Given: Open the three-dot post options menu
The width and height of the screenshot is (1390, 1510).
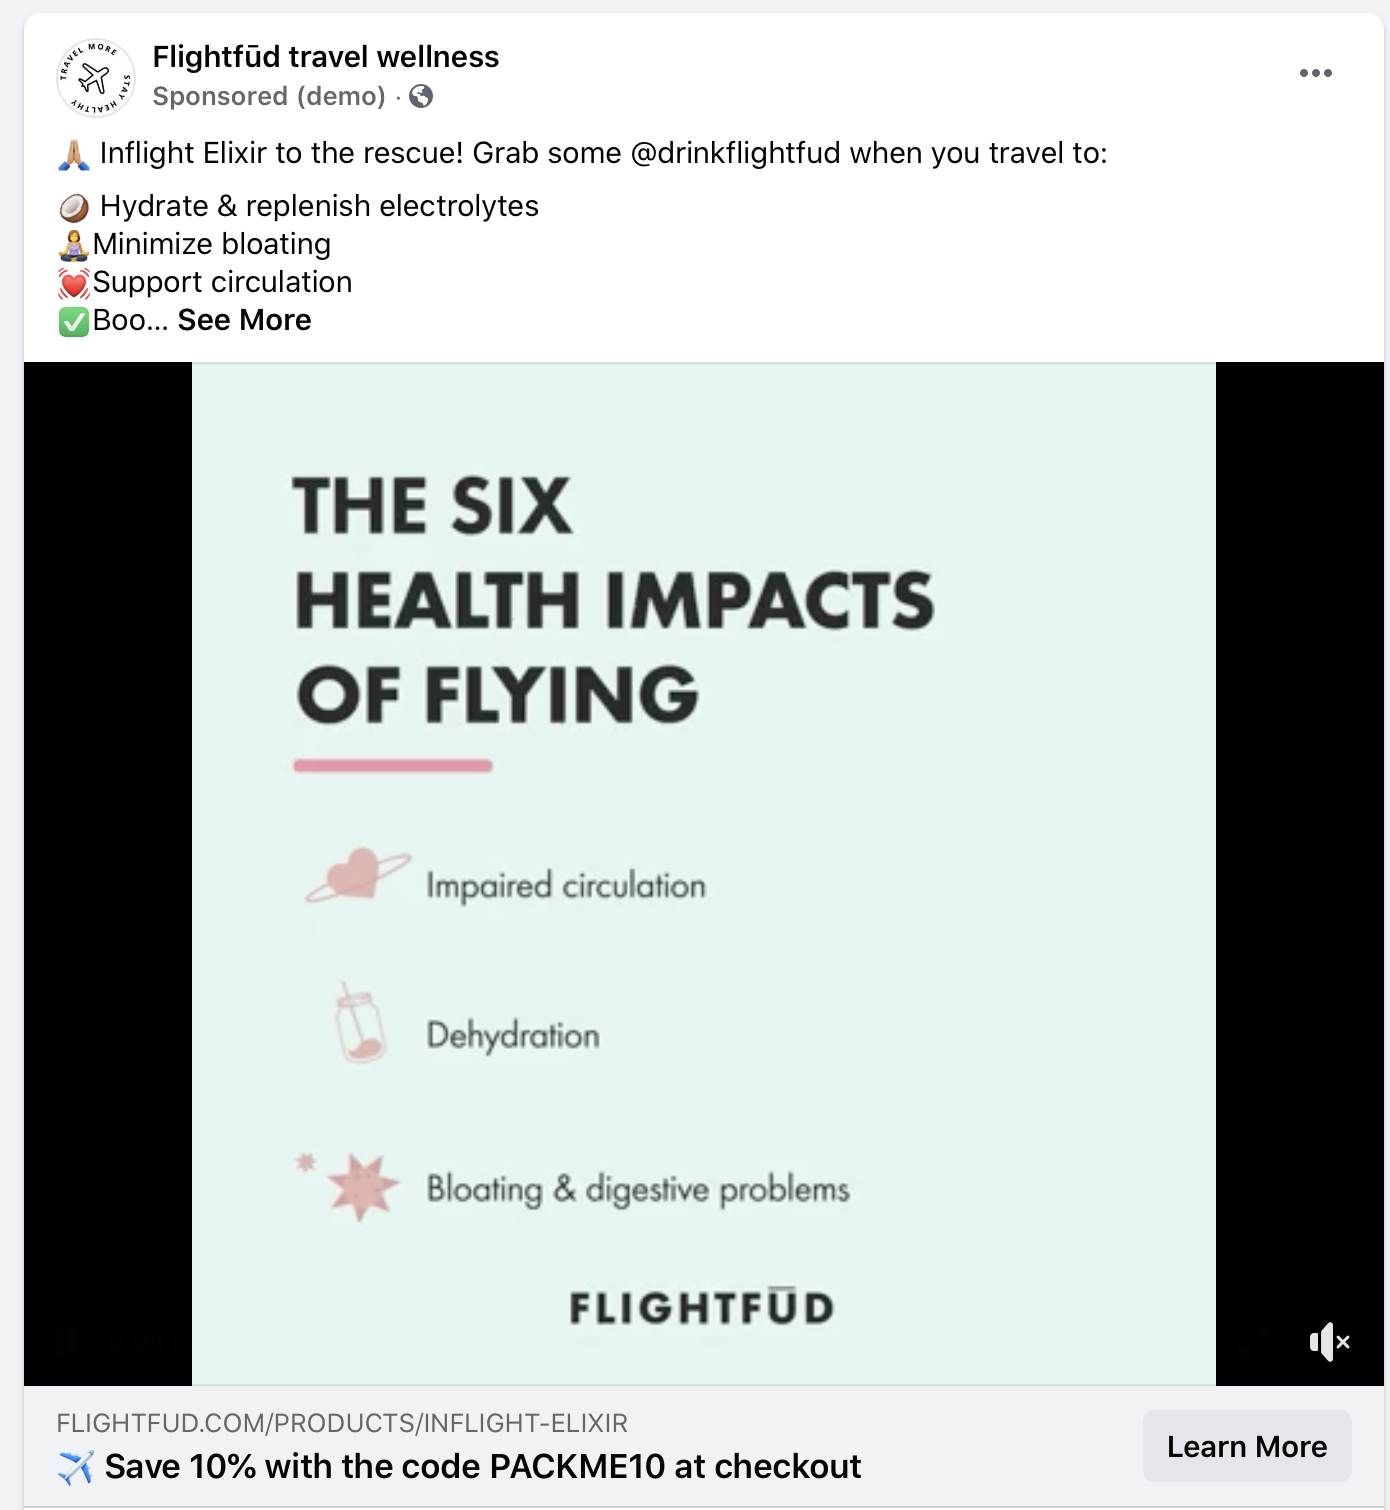Looking at the screenshot, I should pyautogui.click(x=1315, y=73).
